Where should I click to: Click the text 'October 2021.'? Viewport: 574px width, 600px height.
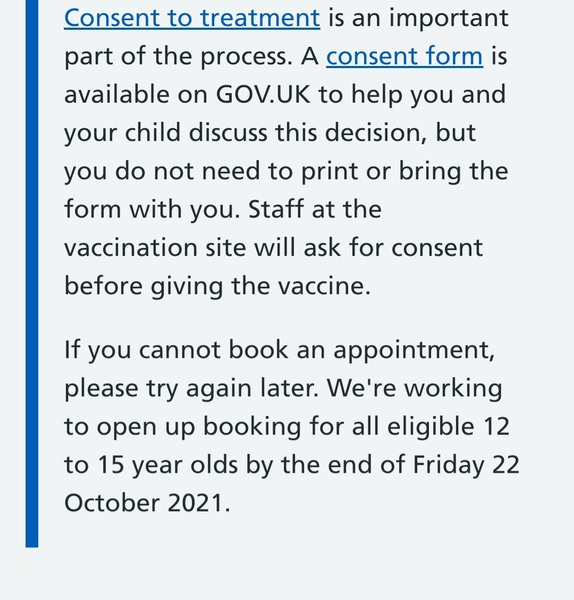(147, 503)
